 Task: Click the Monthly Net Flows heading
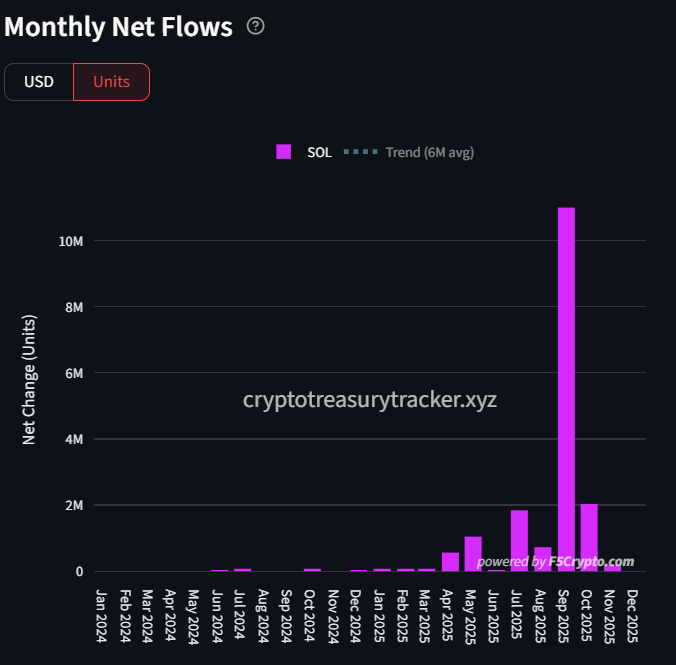118,27
